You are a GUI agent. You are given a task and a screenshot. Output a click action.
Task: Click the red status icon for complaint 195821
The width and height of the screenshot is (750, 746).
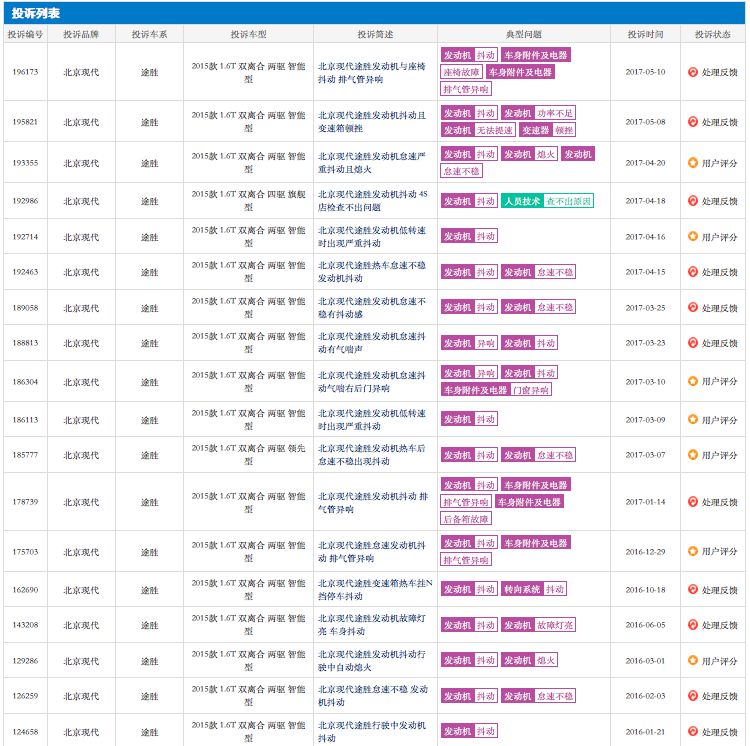coord(692,122)
